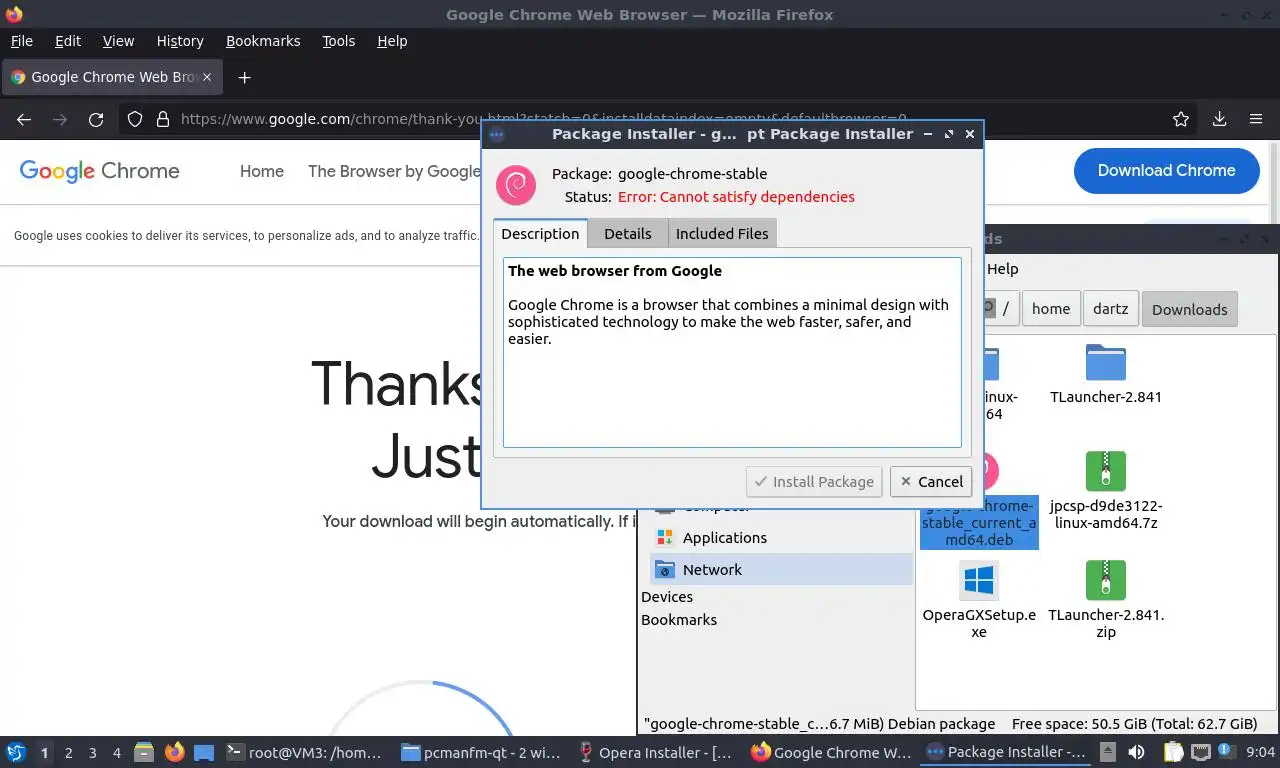Click the notification bell tray icon
The width and height of the screenshot is (1280, 768).
tap(1225, 752)
